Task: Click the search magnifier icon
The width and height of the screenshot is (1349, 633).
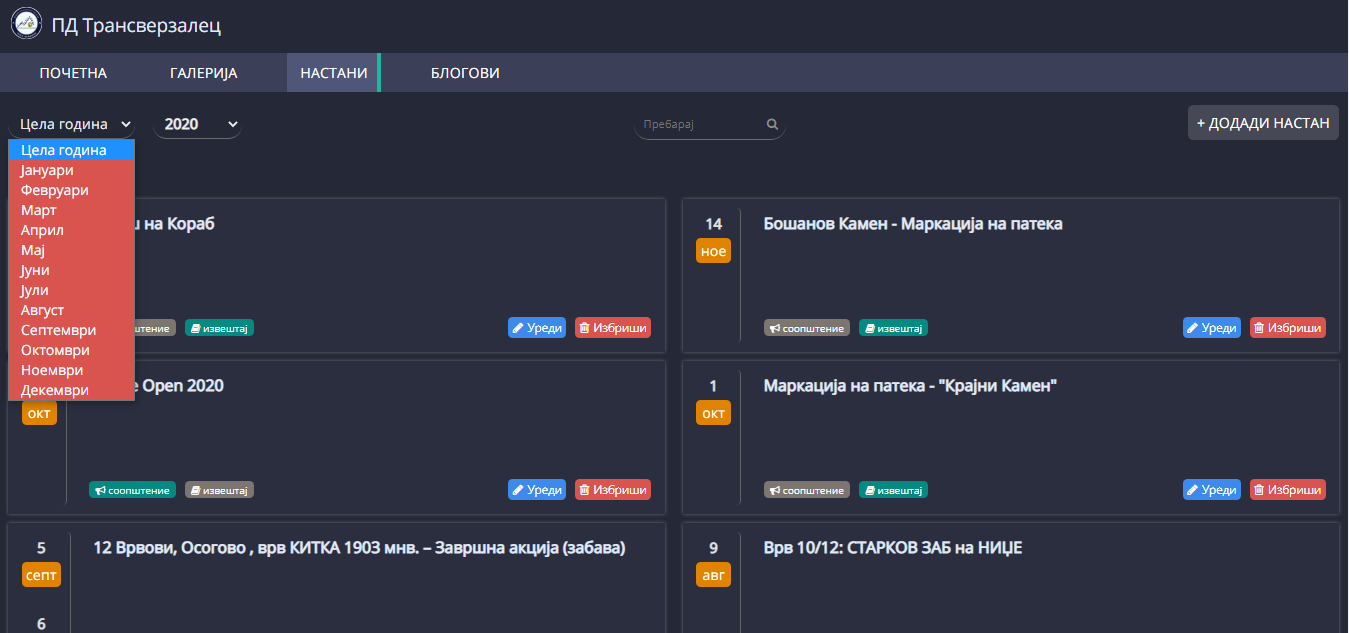Action: [772, 125]
